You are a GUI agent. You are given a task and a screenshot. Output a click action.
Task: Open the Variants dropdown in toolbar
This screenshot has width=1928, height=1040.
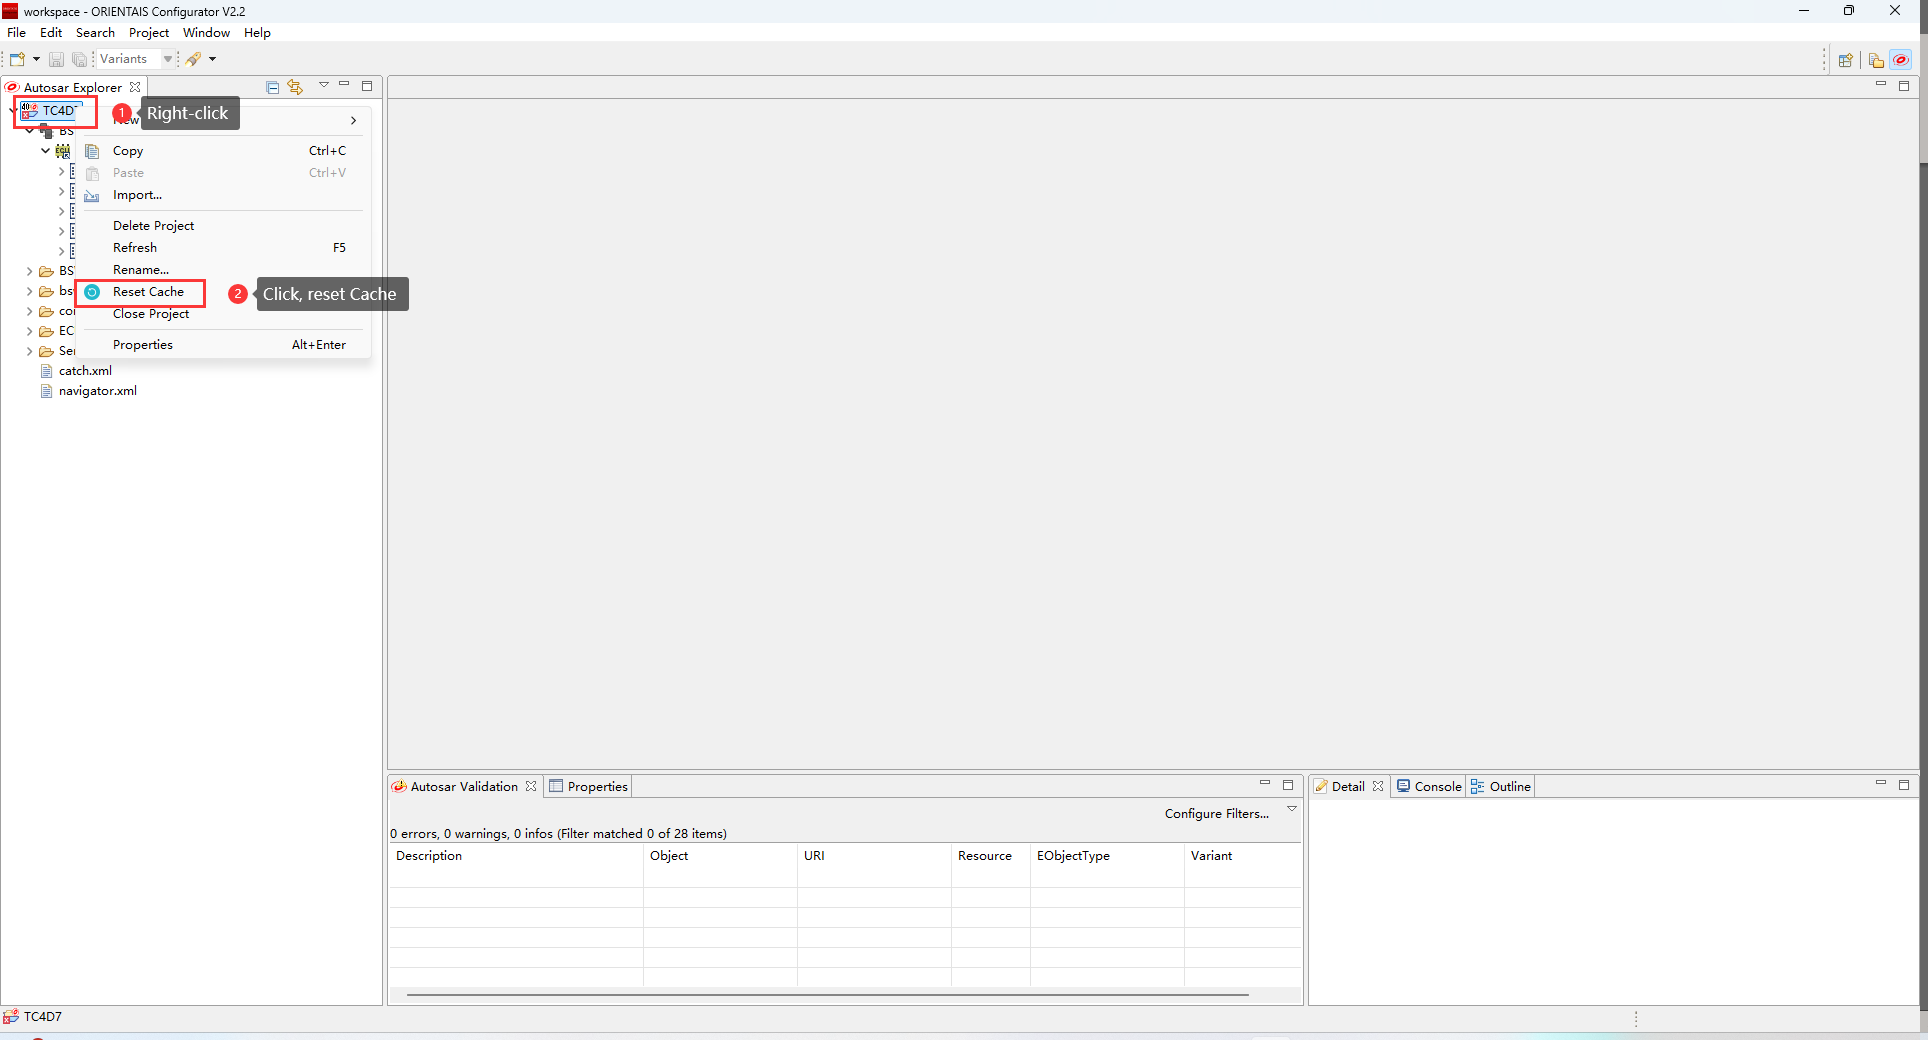pos(167,59)
